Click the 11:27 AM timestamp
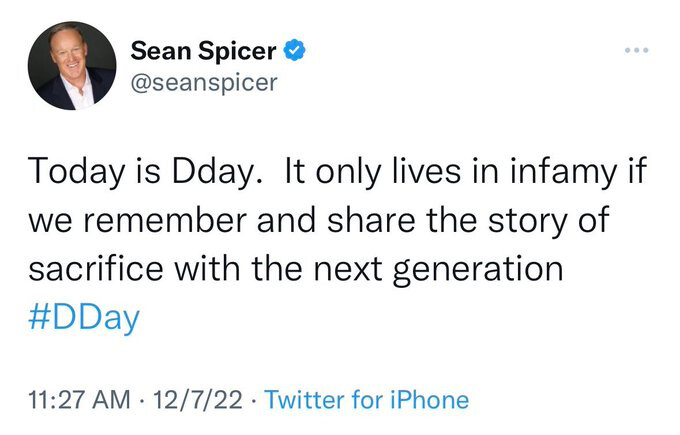This screenshot has width=680, height=435. (x=76, y=400)
